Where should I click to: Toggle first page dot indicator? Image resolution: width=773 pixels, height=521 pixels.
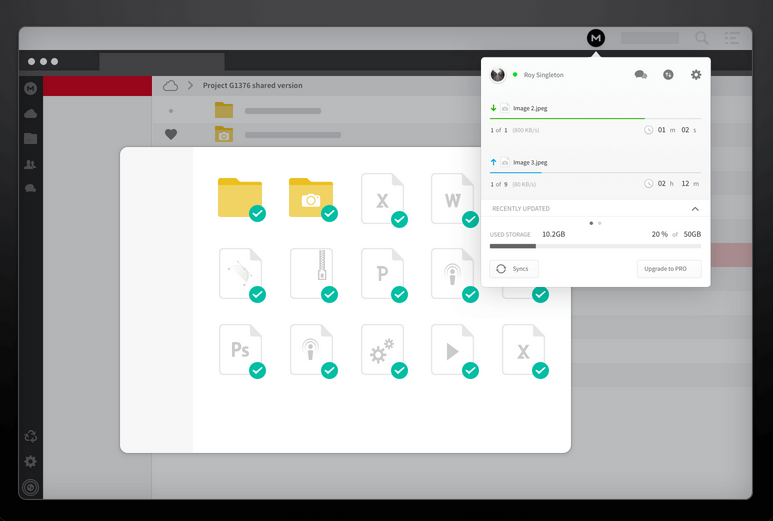pyautogui.click(x=591, y=223)
